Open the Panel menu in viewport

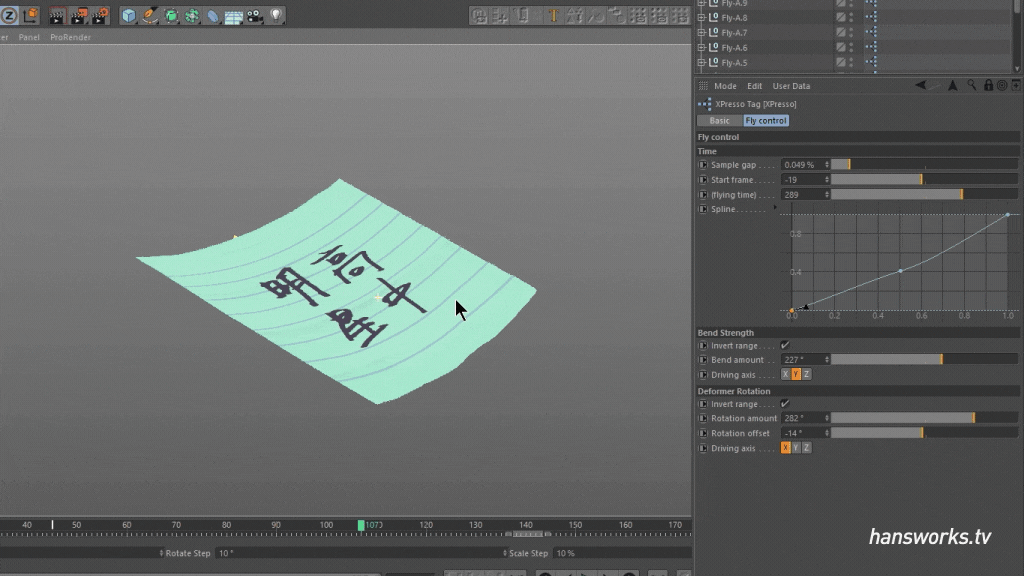point(29,37)
